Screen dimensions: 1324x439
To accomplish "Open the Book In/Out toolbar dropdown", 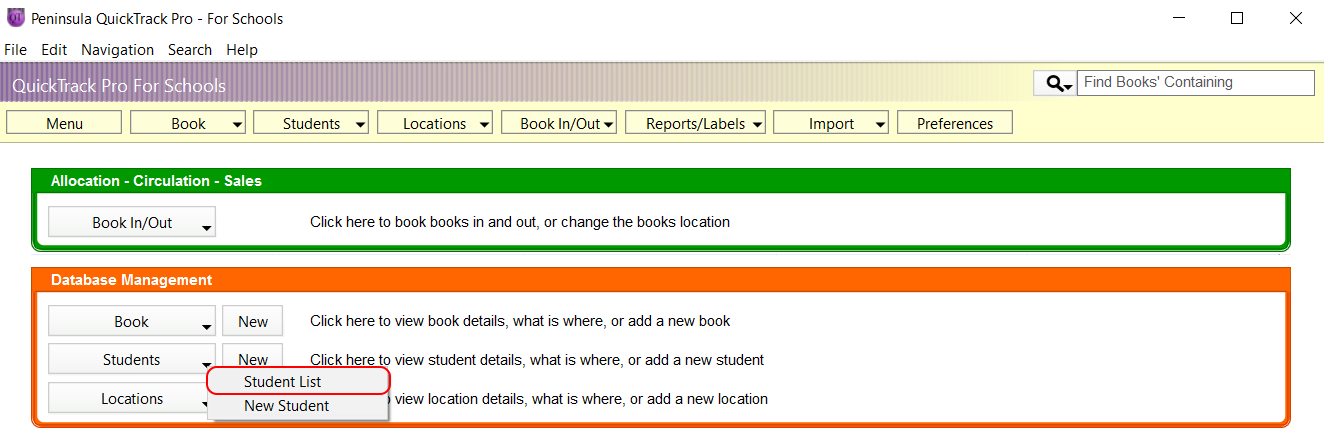I will 559,123.
